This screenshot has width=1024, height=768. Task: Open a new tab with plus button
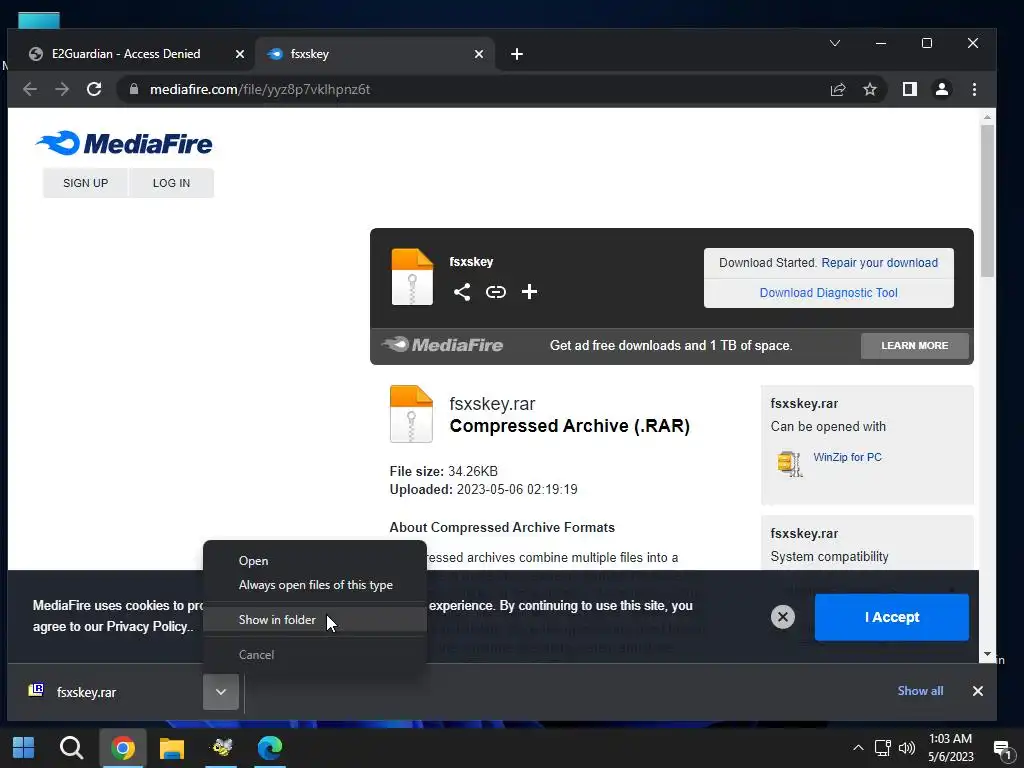[x=517, y=54]
